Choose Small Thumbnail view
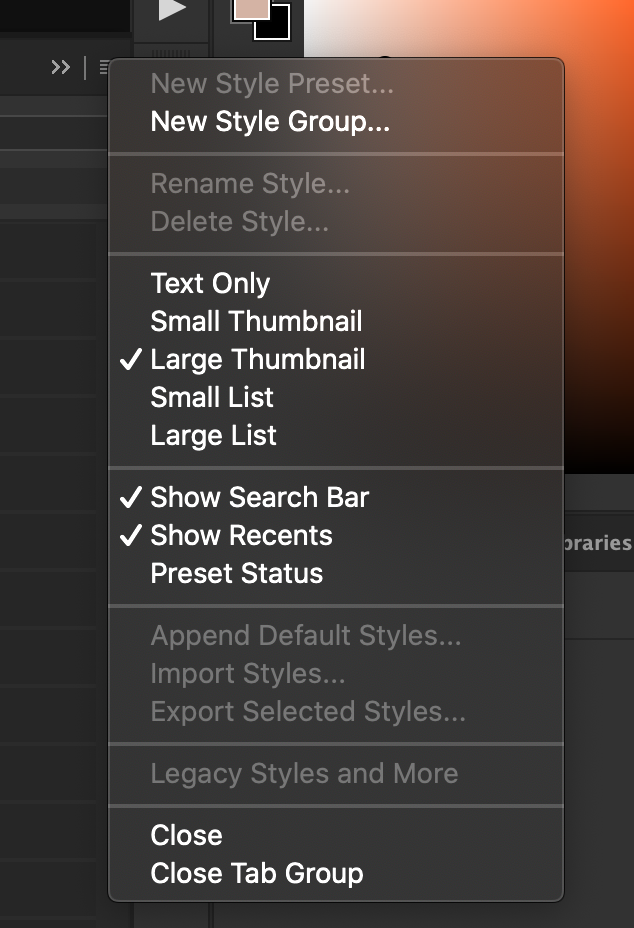634x928 pixels. tap(257, 321)
